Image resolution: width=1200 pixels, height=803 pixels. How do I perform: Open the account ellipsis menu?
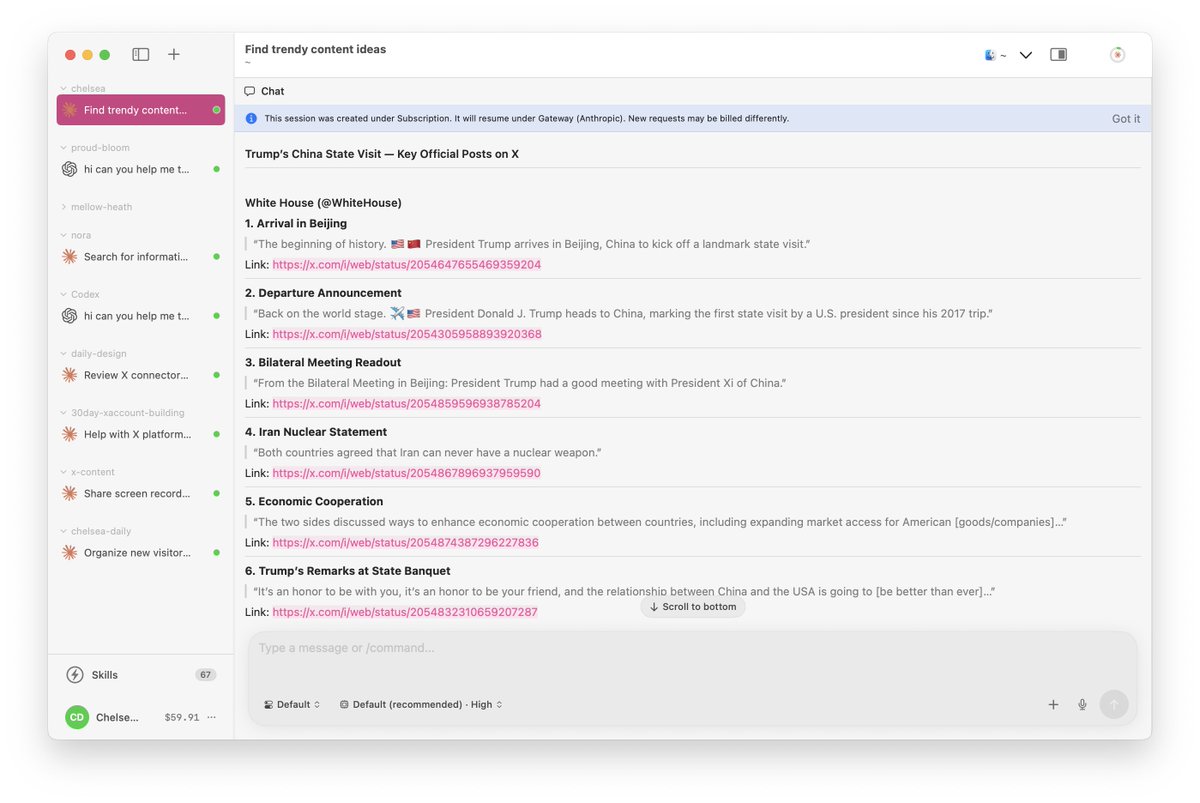click(211, 717)
